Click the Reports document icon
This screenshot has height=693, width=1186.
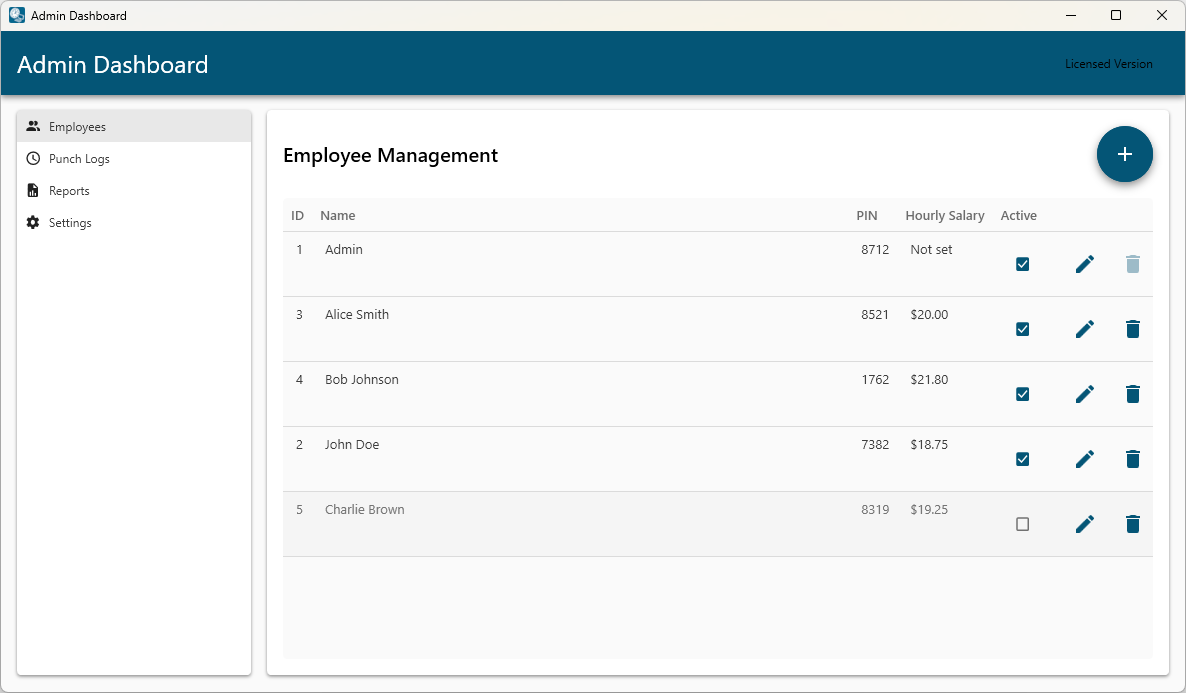(31, 190)
